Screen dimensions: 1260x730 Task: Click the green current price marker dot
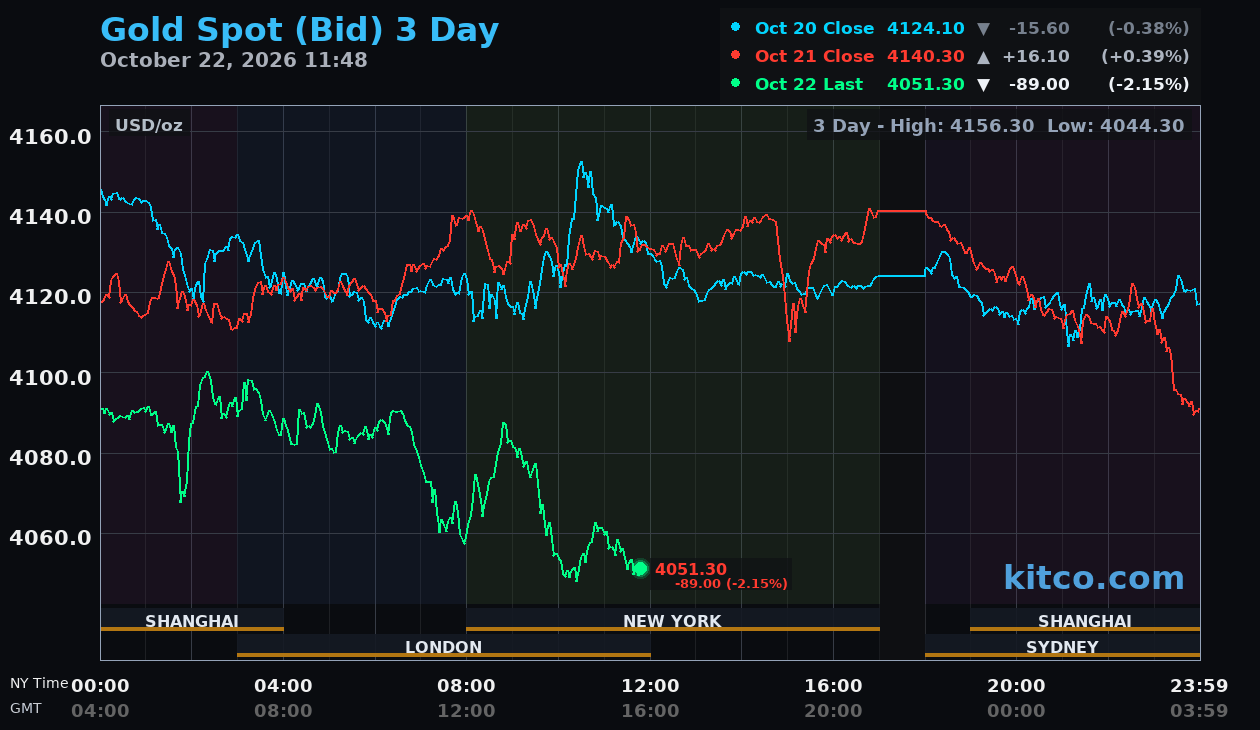coord(640,569)
